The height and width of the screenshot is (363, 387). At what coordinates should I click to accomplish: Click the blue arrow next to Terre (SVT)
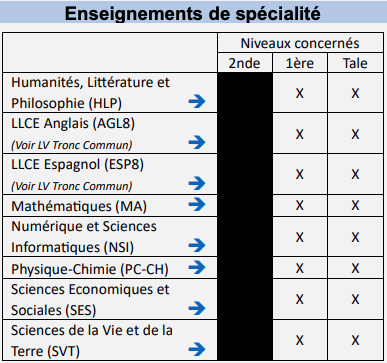(x=197, y=350)
